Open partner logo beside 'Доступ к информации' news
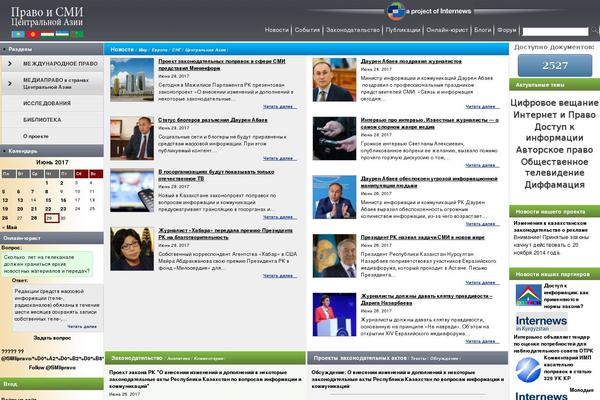This screenshot has width=600, height=400. point(528,295)
